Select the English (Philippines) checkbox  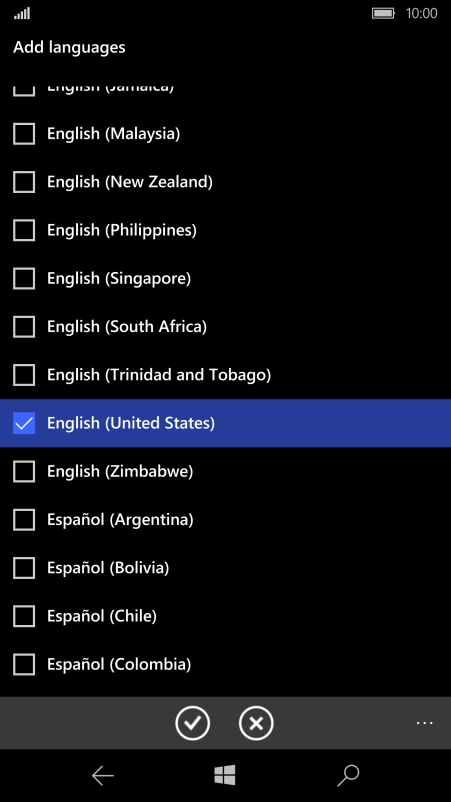pos(24,230)
